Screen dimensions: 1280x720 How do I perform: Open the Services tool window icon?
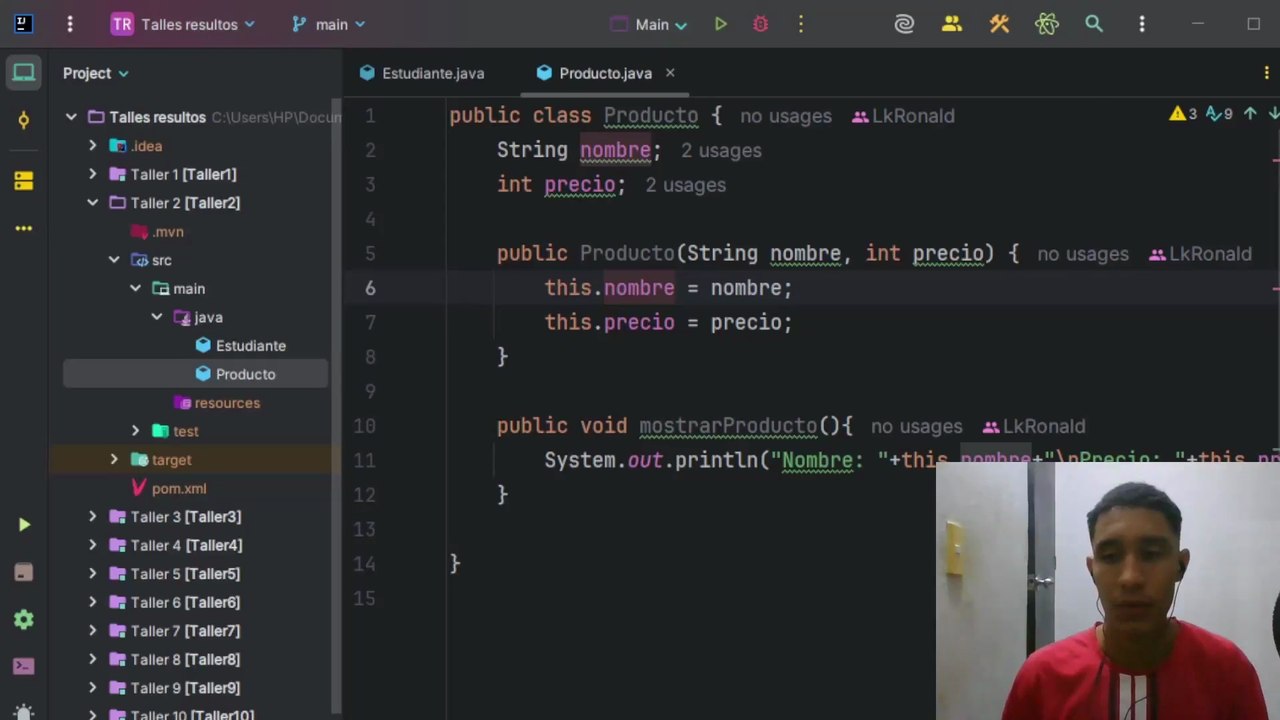(24, 620)
